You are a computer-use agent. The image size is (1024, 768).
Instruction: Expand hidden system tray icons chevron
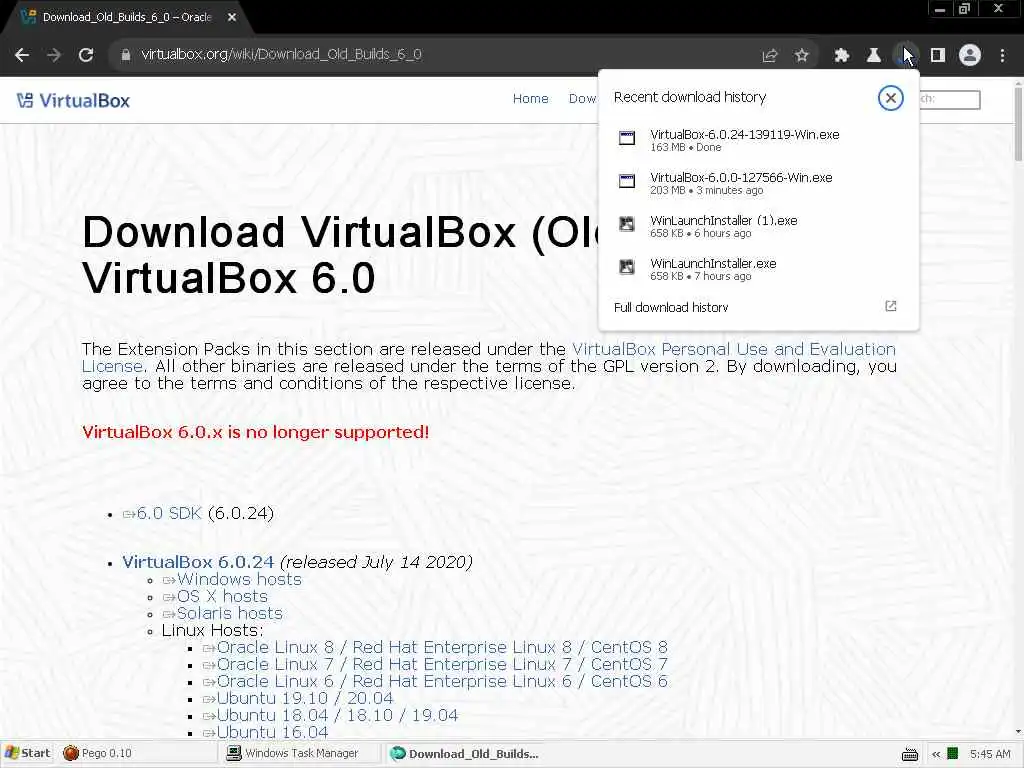coord(936,754)
